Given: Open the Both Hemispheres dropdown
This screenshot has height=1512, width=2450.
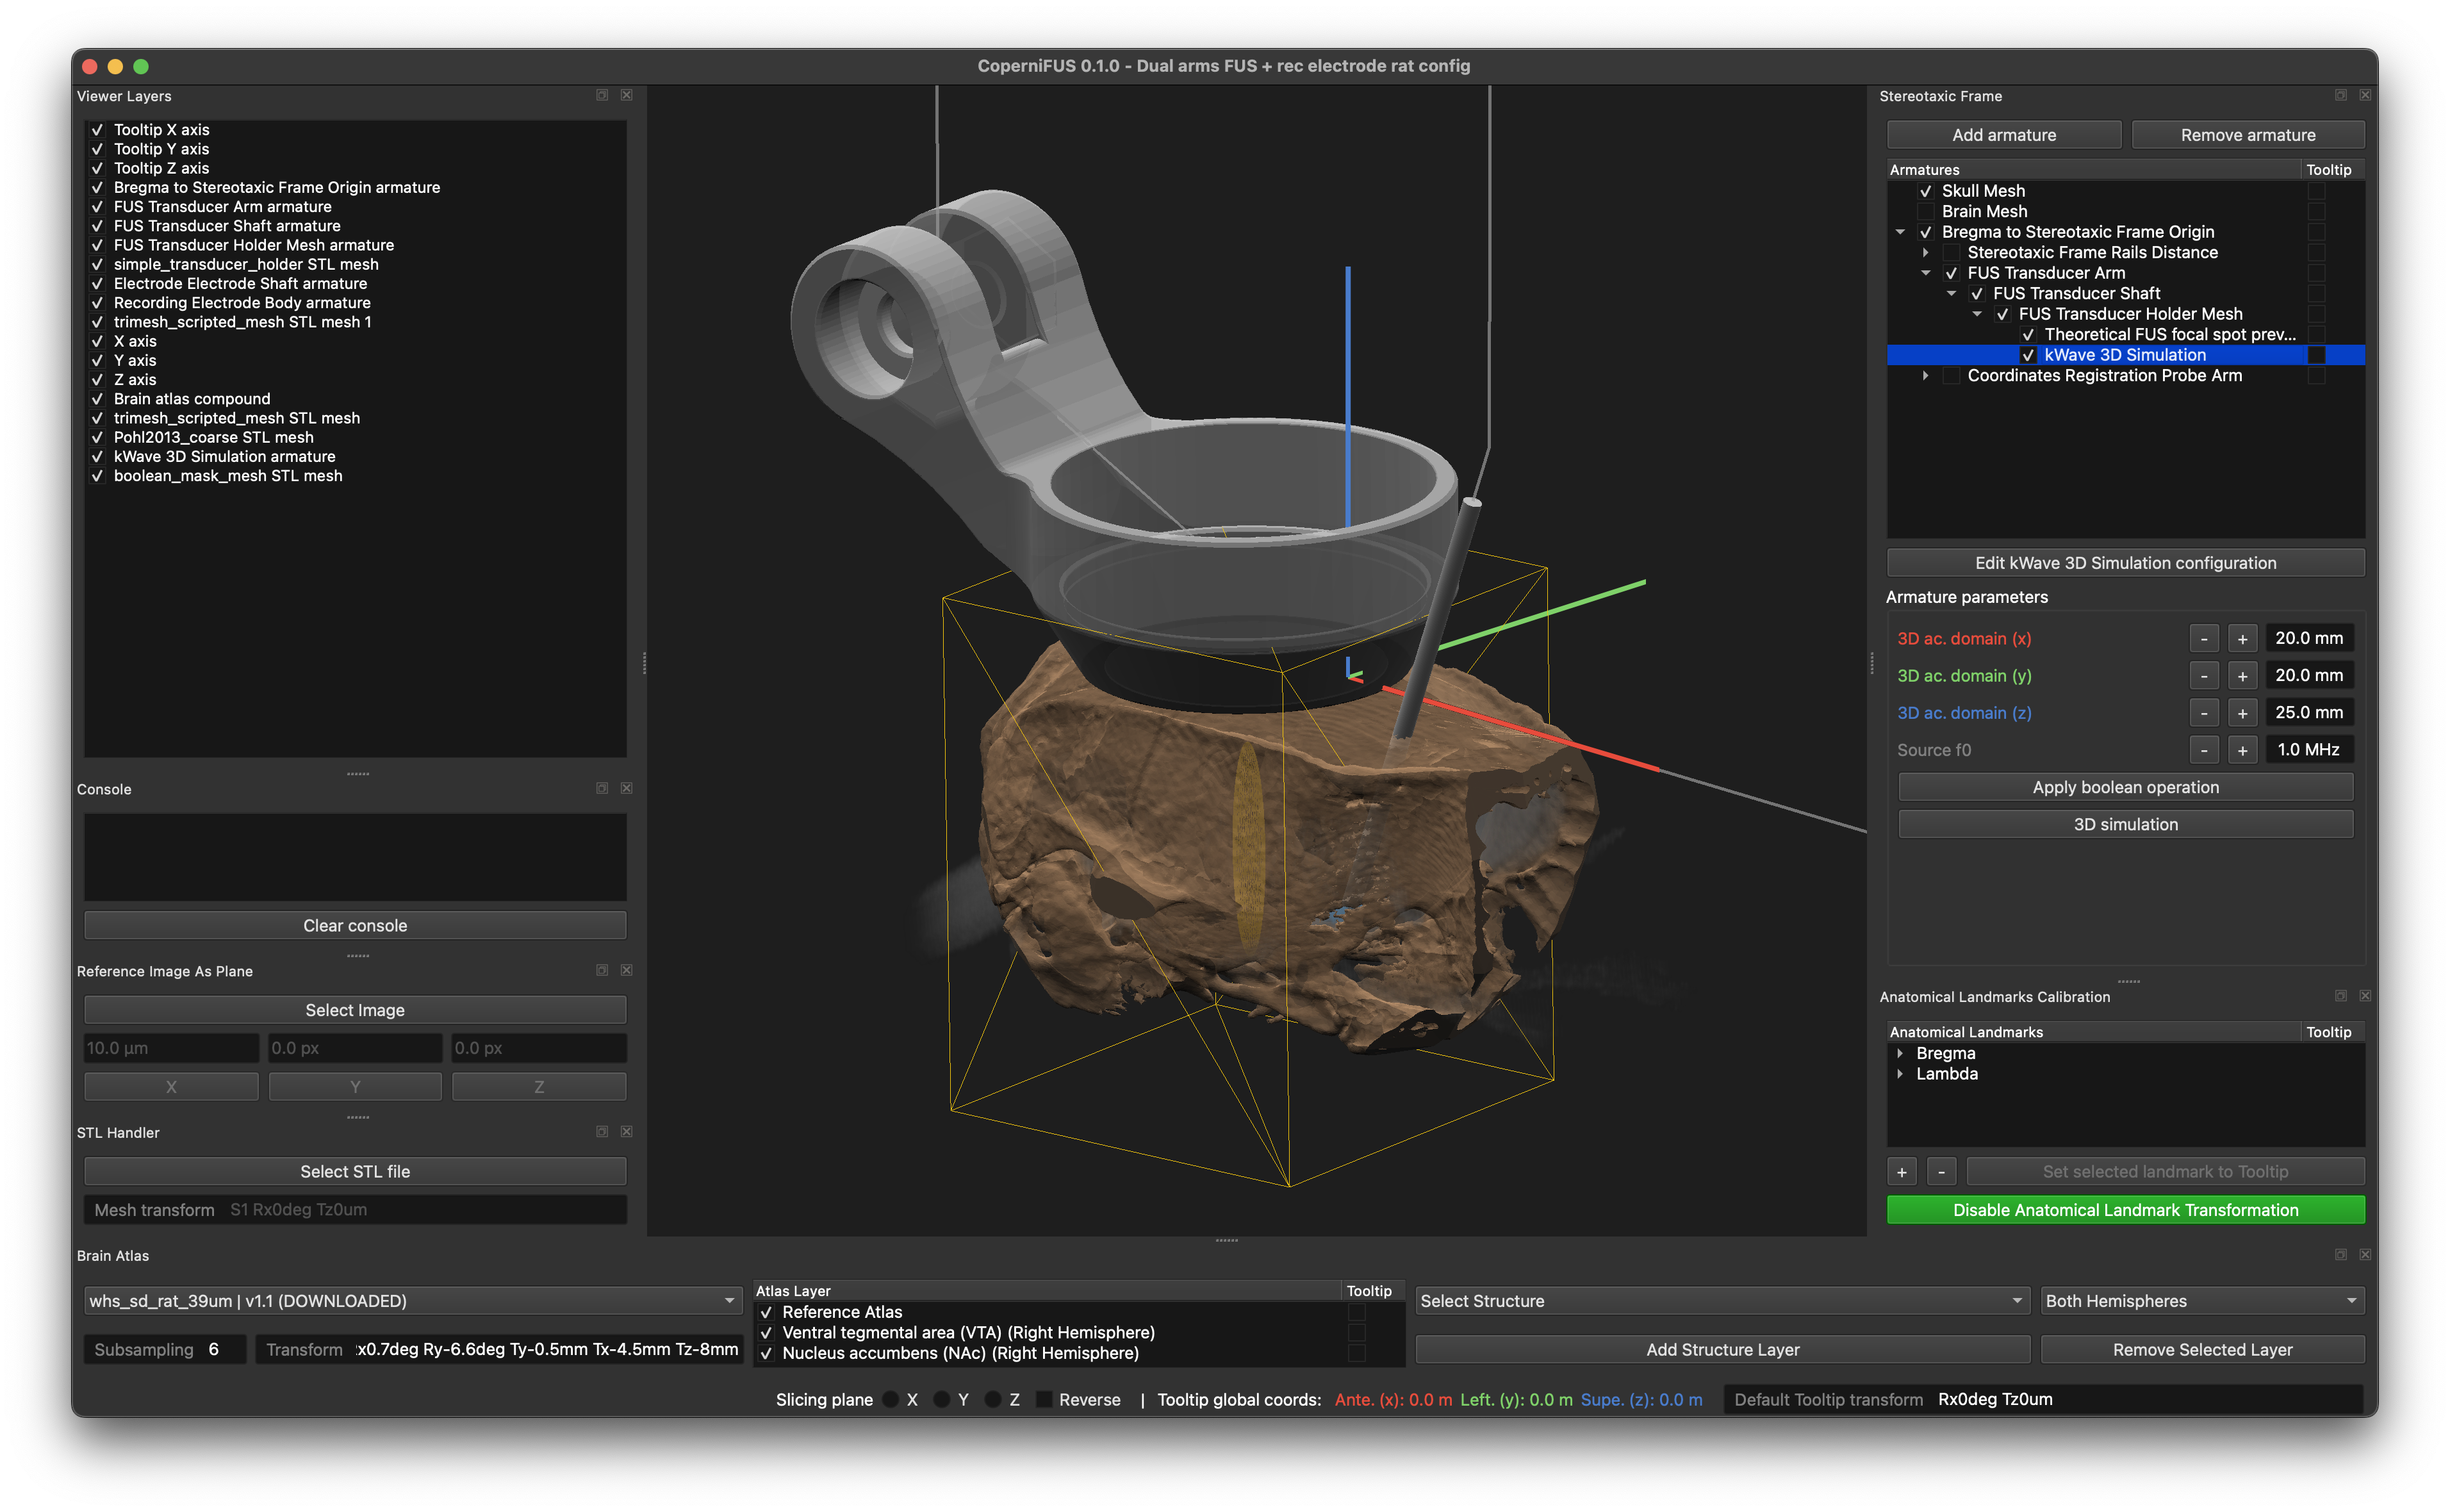Looking at the screenshot, I should 2202,1301.
